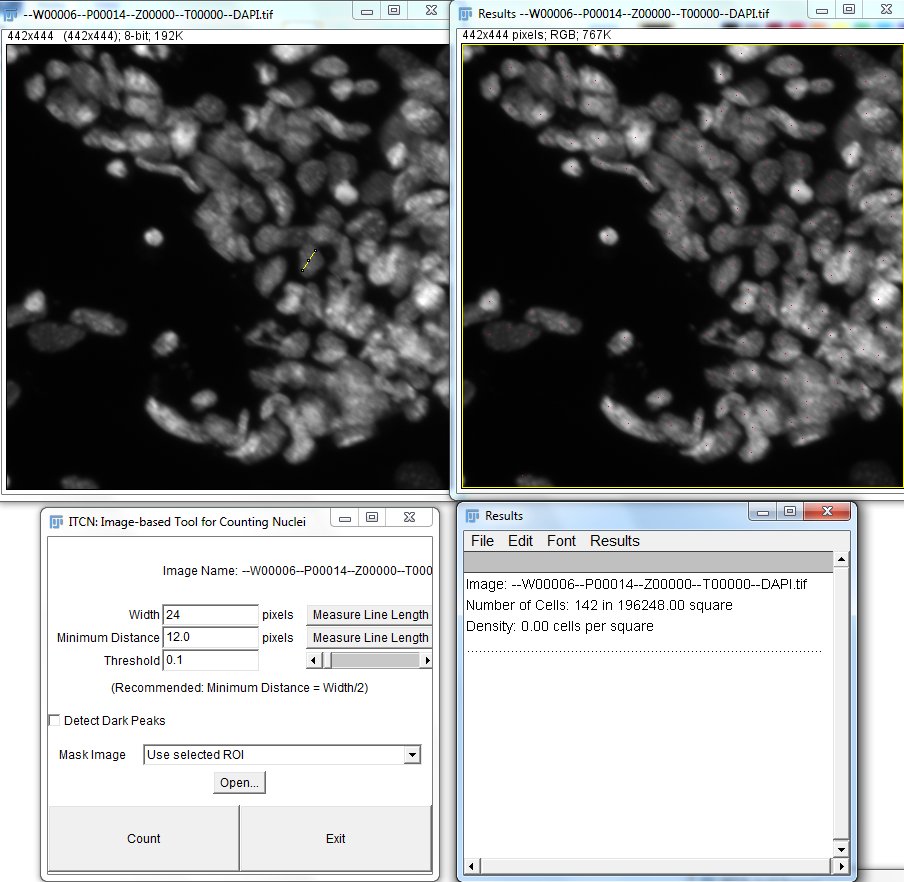The image size is (904, 882).
Task: Open the Edit menu in Results window
Action: 520,541
